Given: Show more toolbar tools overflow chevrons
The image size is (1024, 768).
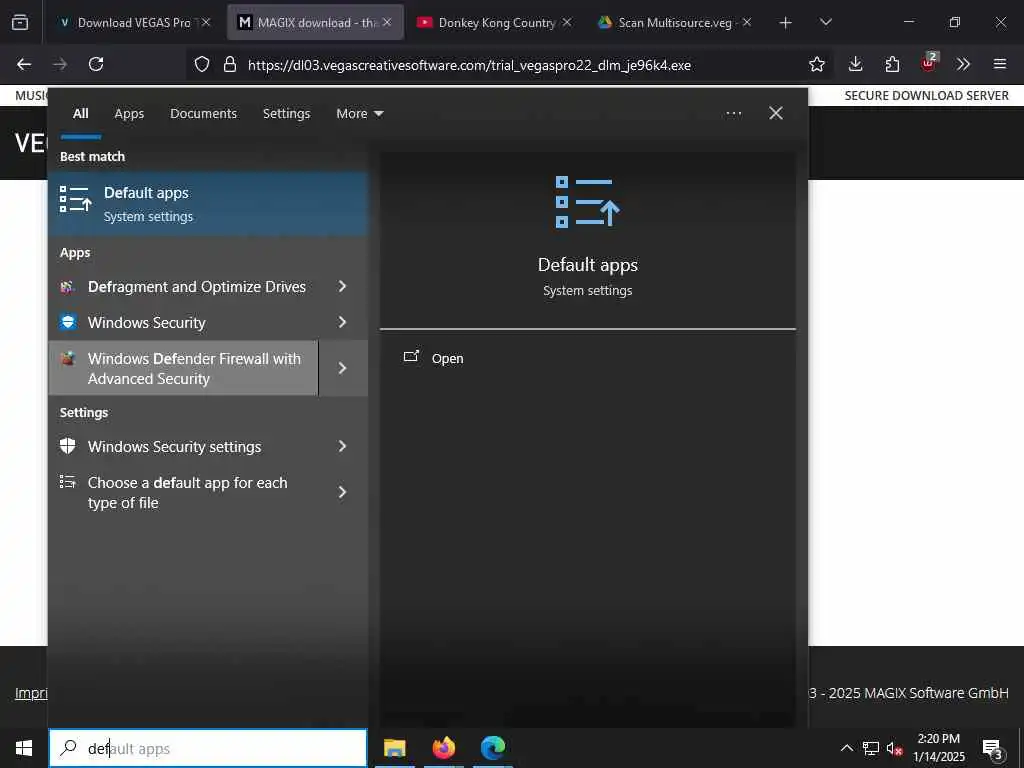Looking at the screenshot, I should pyautogui.click(x=963, y=64).
